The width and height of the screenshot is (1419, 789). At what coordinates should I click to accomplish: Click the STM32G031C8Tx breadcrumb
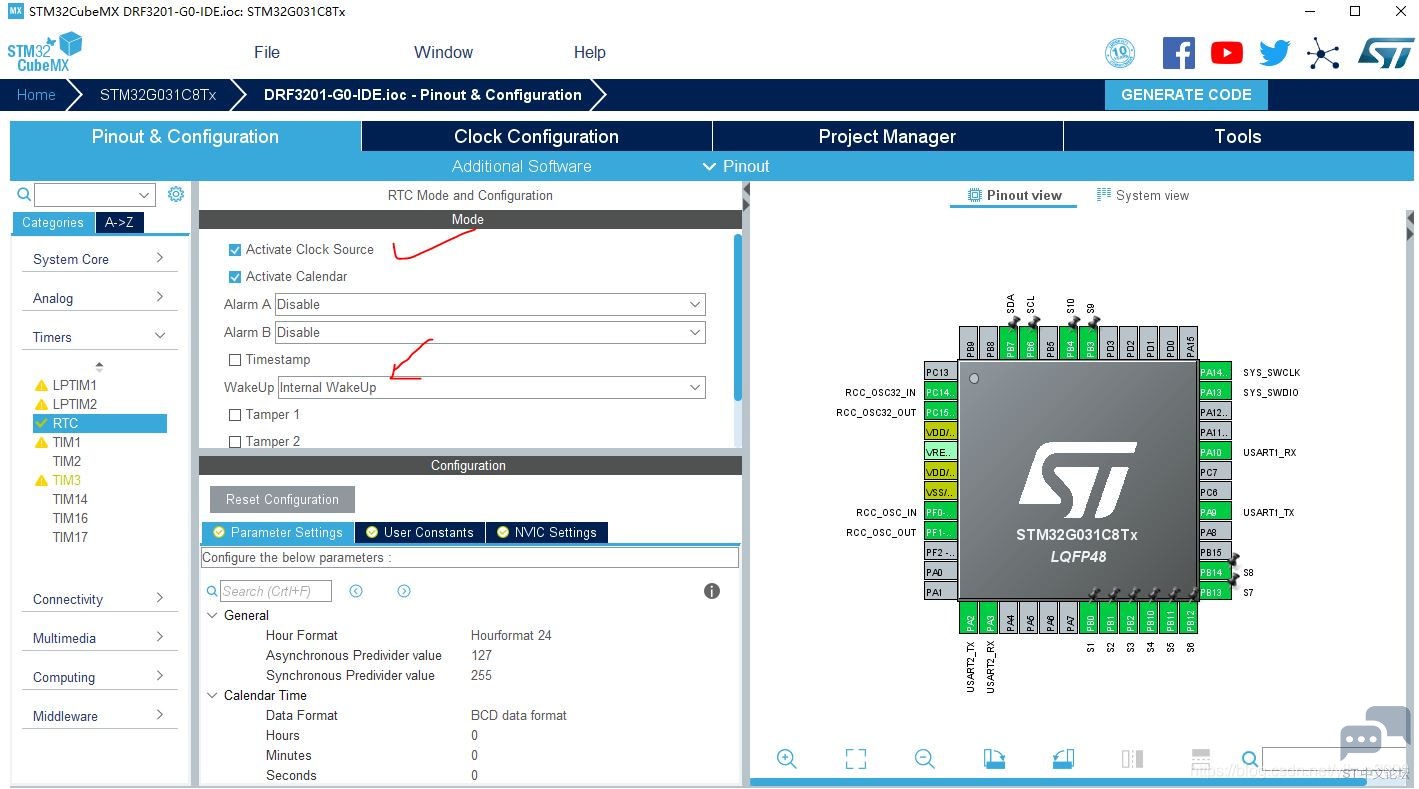tap(158, 95)
